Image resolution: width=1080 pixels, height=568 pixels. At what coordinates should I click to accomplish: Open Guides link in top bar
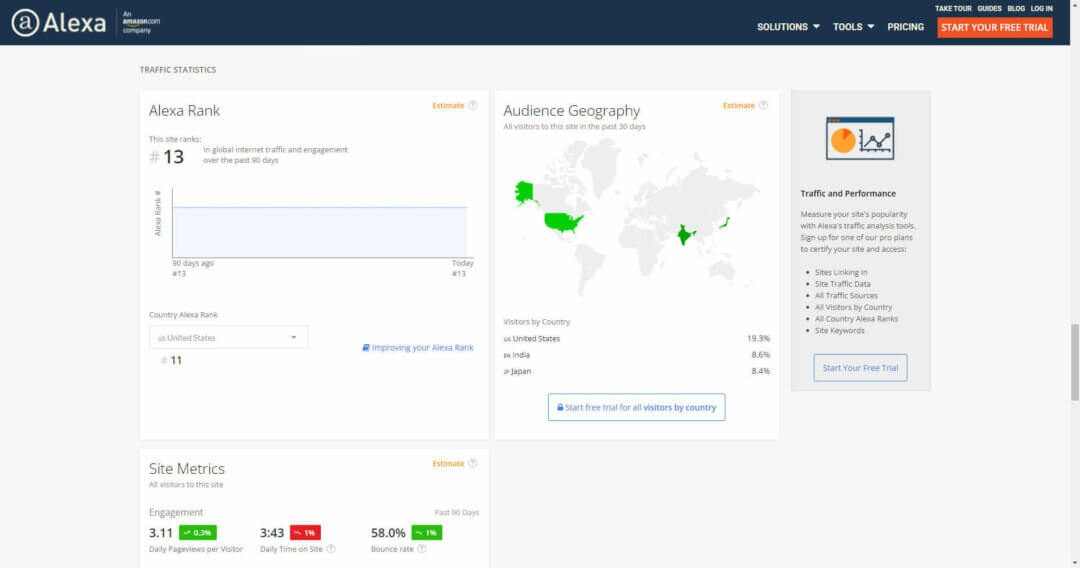coord(989,8)
